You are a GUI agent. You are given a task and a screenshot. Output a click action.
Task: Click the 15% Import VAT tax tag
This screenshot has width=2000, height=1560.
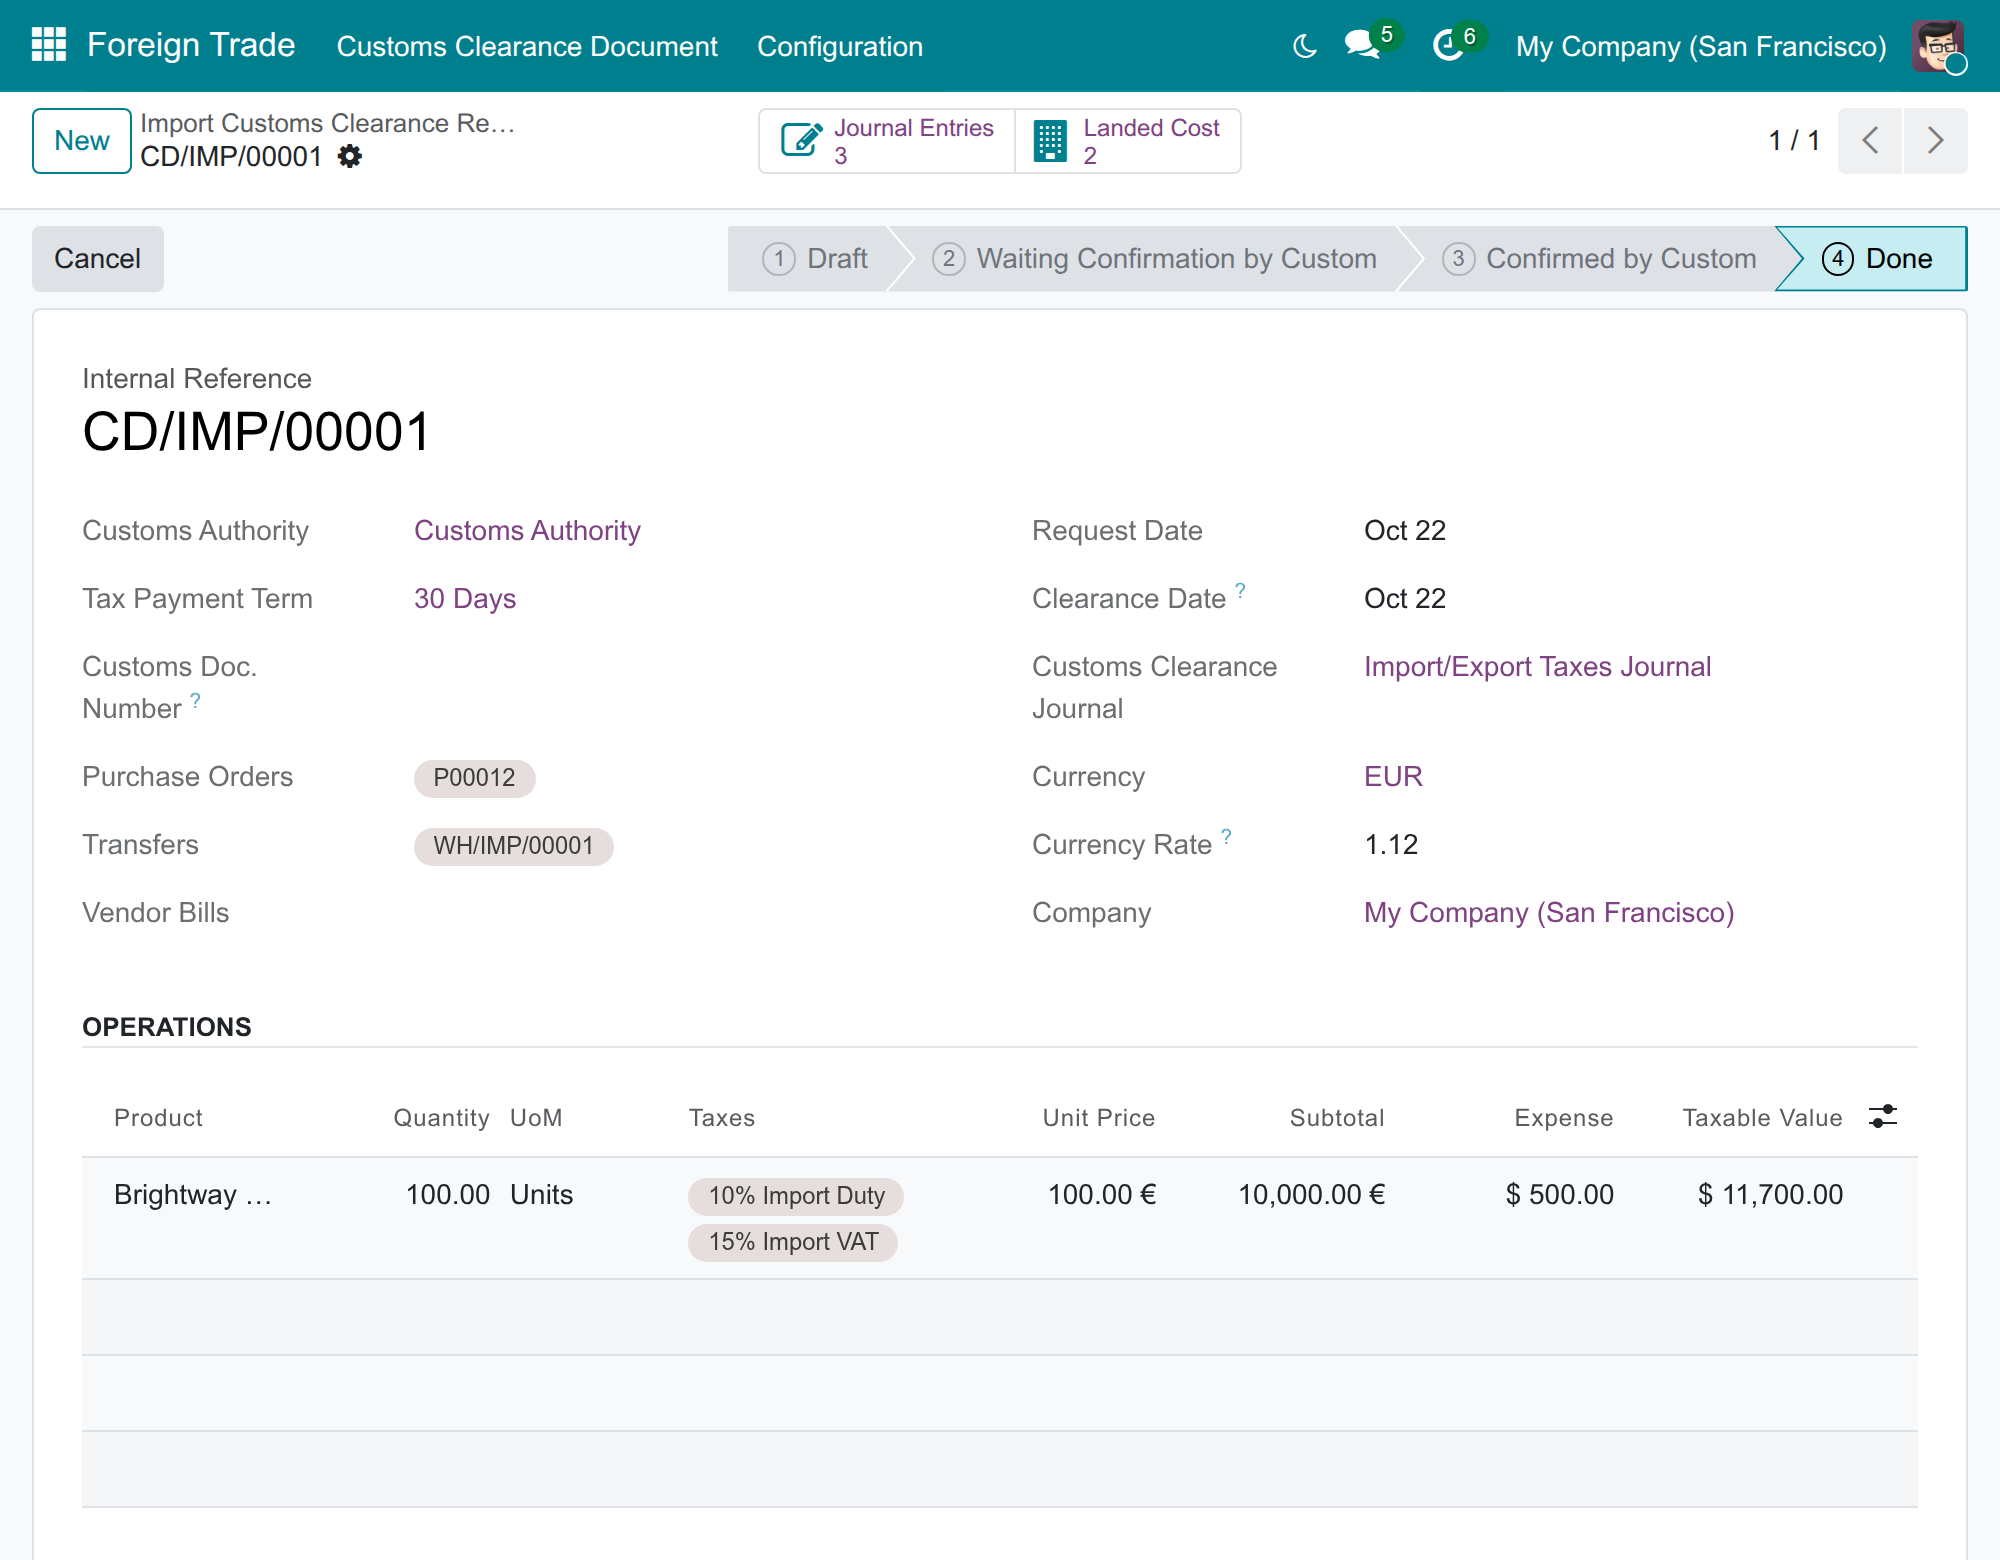[793, 1242]
